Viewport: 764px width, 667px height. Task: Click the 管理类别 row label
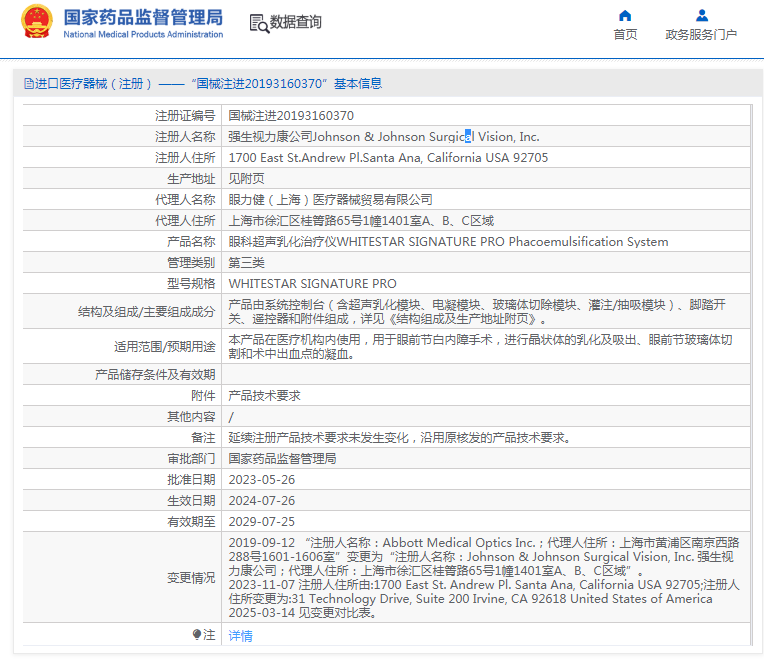click(191, 263)
